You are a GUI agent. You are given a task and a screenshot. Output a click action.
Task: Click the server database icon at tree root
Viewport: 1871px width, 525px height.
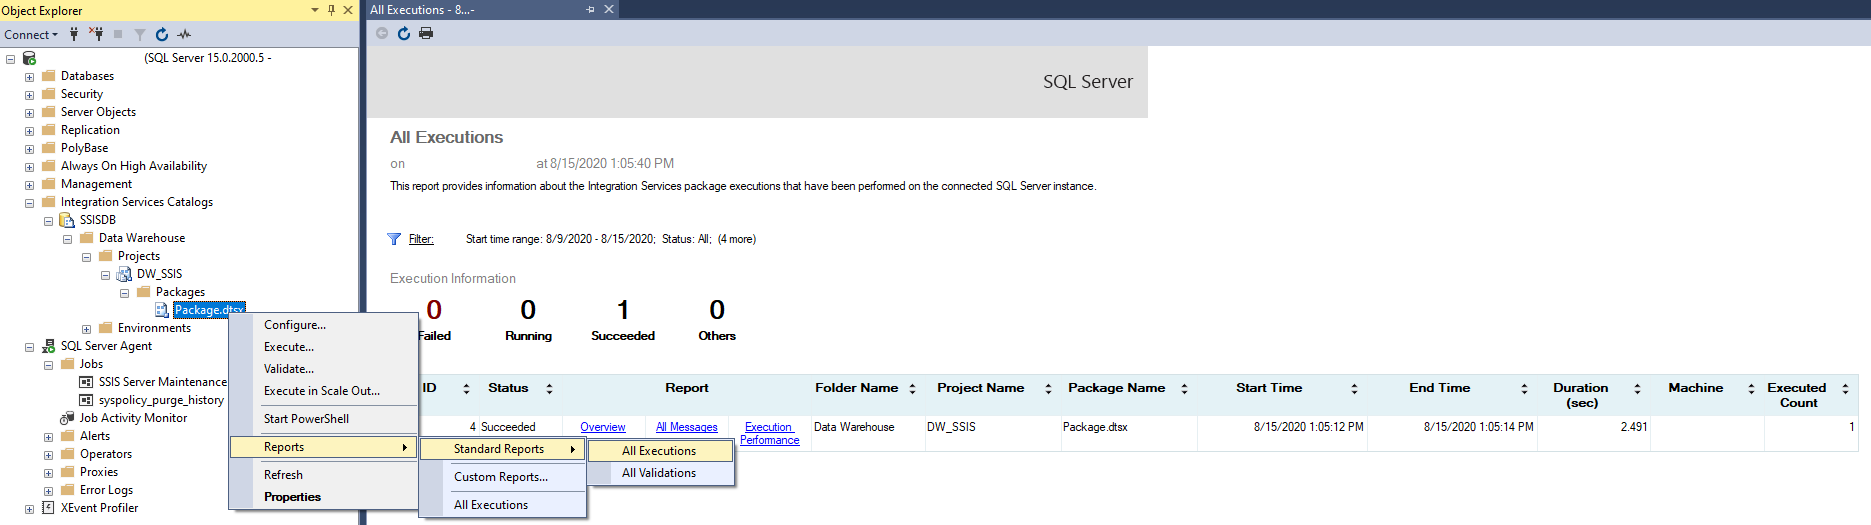coord(30,58)
